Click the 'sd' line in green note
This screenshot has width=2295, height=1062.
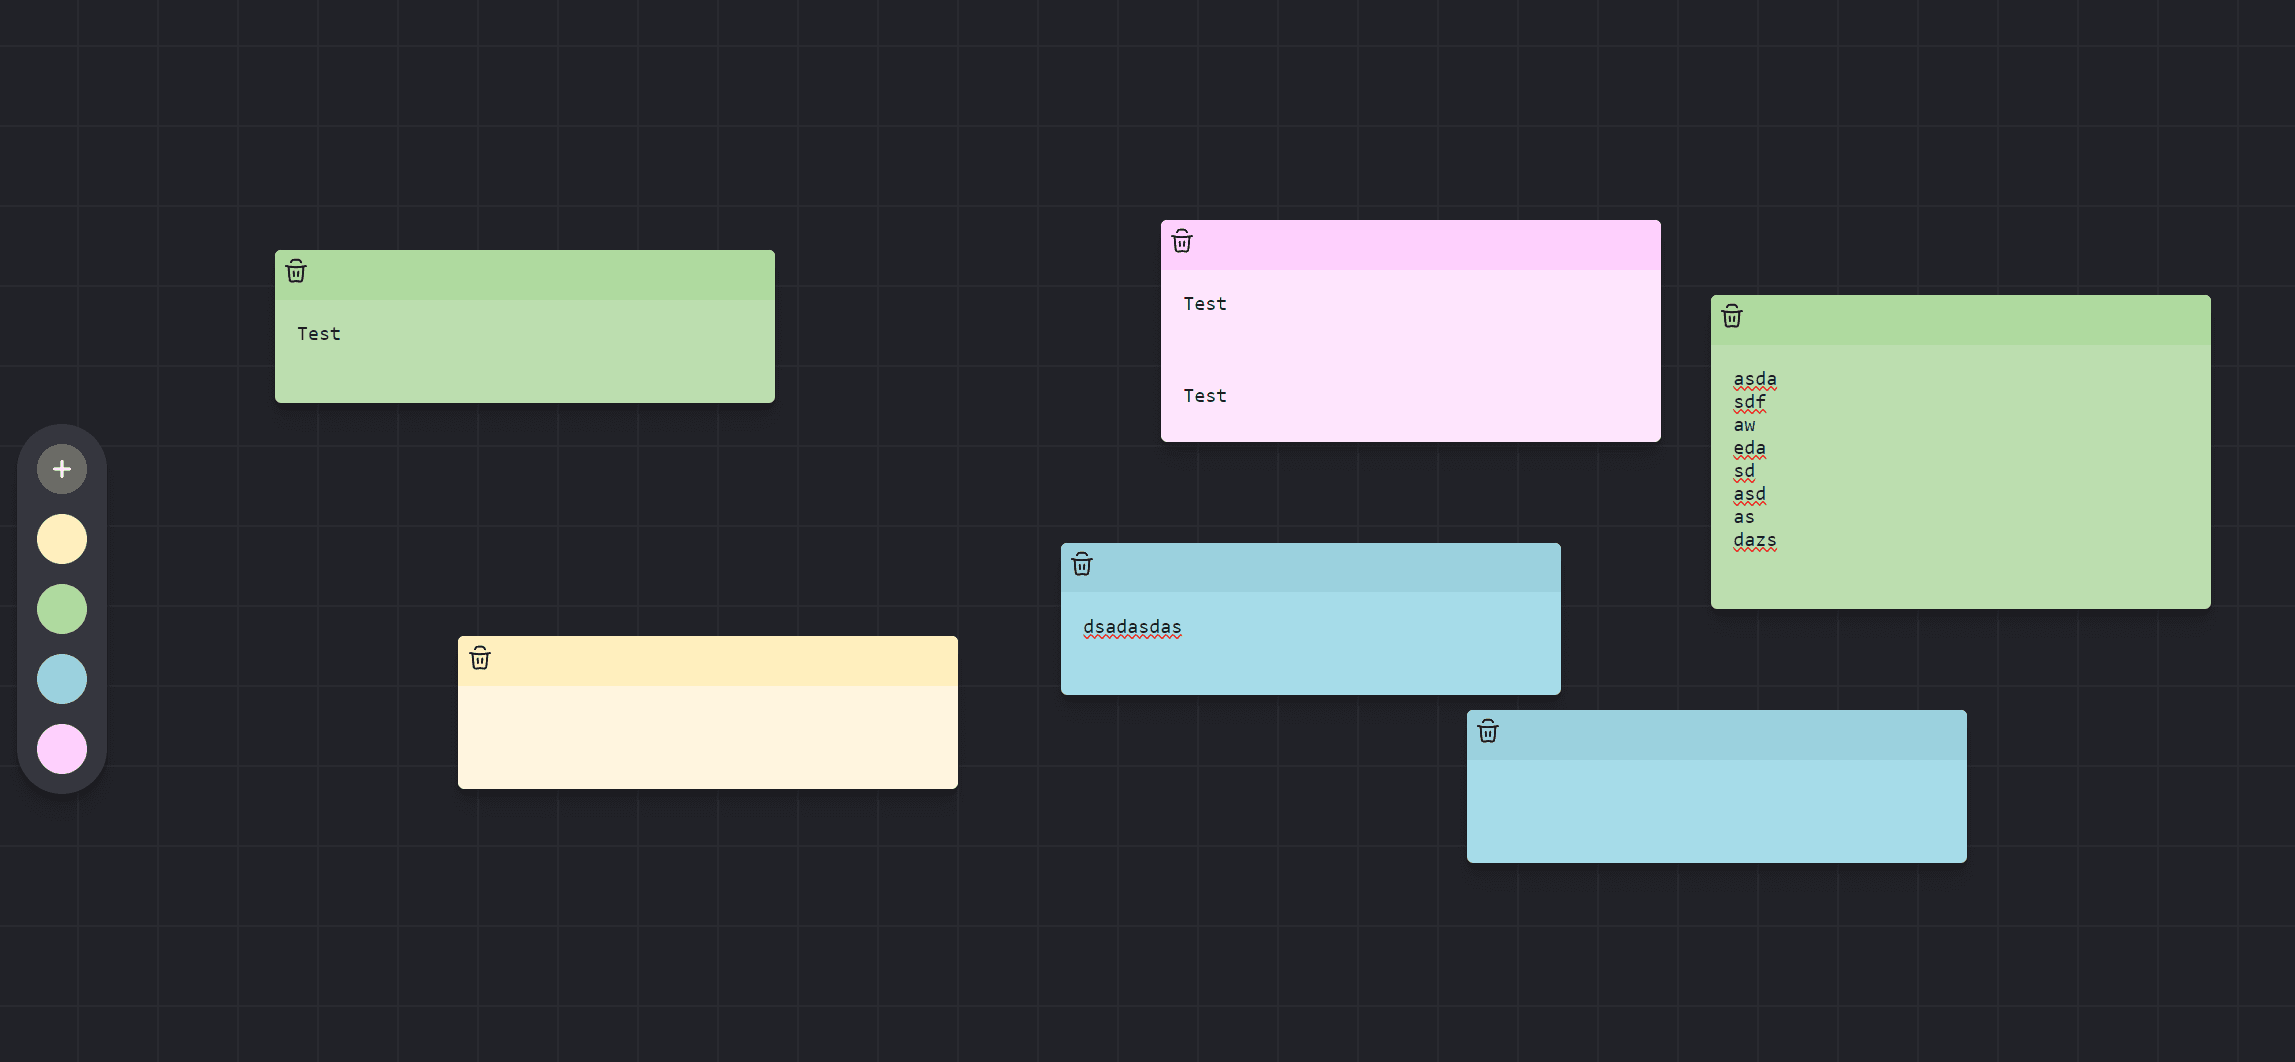pyautogui.click(x=1744, y=471)
